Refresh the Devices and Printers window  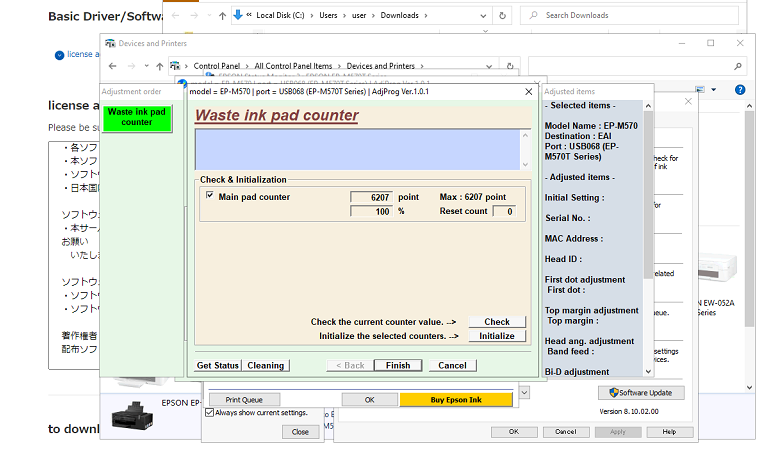pos(510,66)
